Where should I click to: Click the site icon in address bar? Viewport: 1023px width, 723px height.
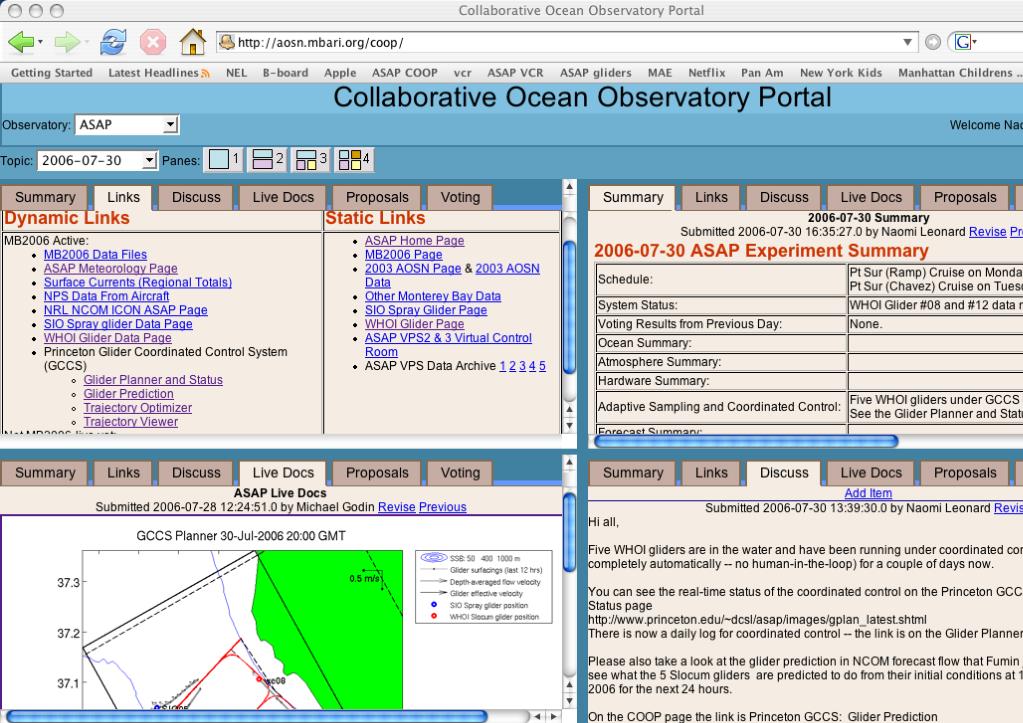pyautogui.click(x=227, y=42)
